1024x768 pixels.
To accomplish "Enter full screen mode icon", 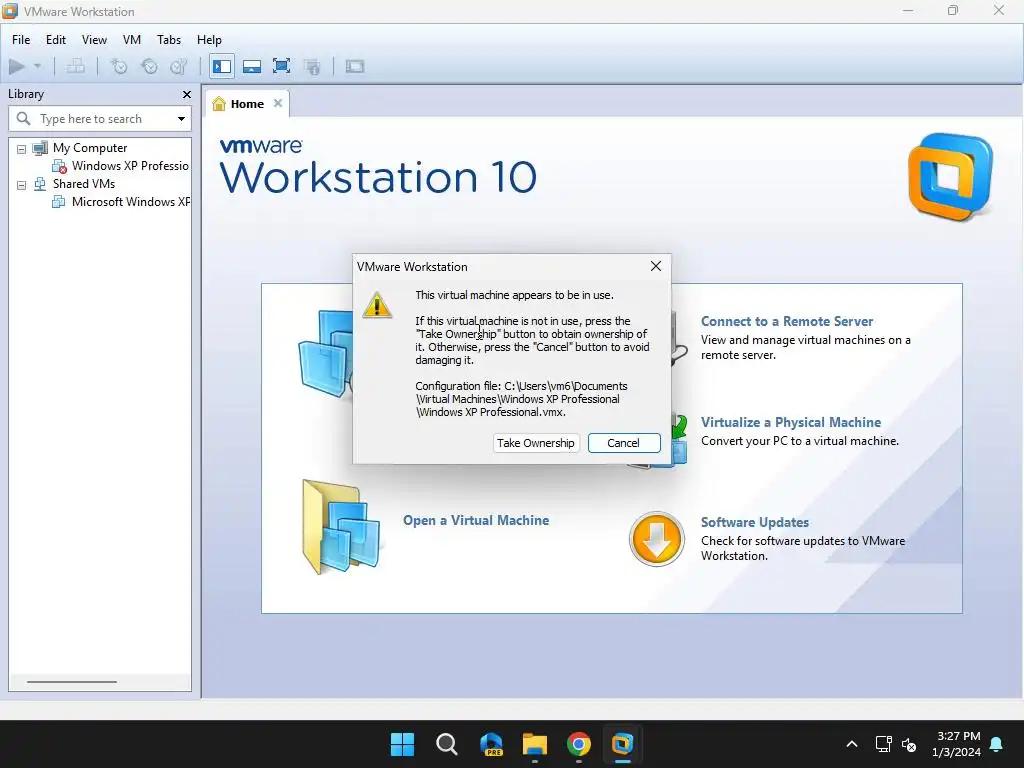I will click(x=281, y=66).
